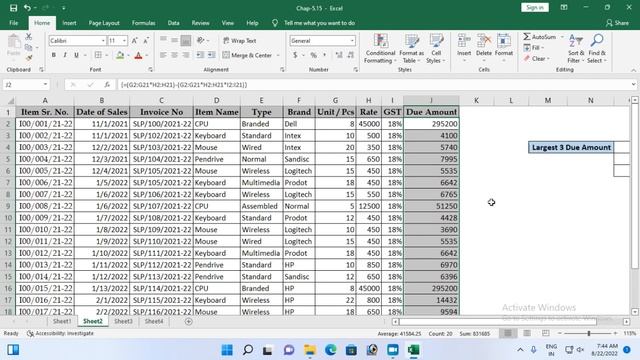Toggle Underline formatting
The image size is (640, 360).
tap(76, 55)
